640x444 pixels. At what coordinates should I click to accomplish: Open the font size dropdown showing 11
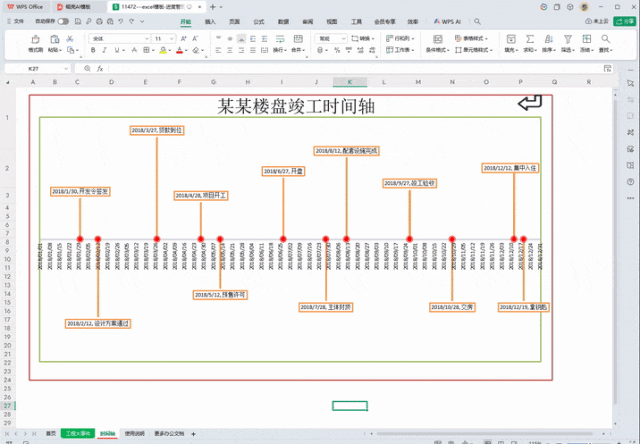tap(172, 39)
